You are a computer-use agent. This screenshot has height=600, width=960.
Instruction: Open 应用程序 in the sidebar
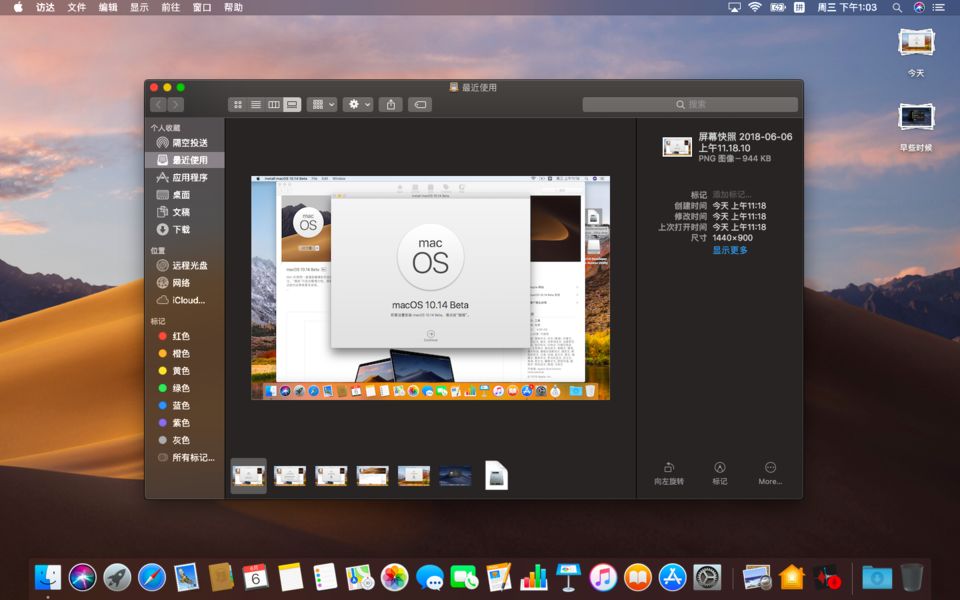(x=184, y=178)
